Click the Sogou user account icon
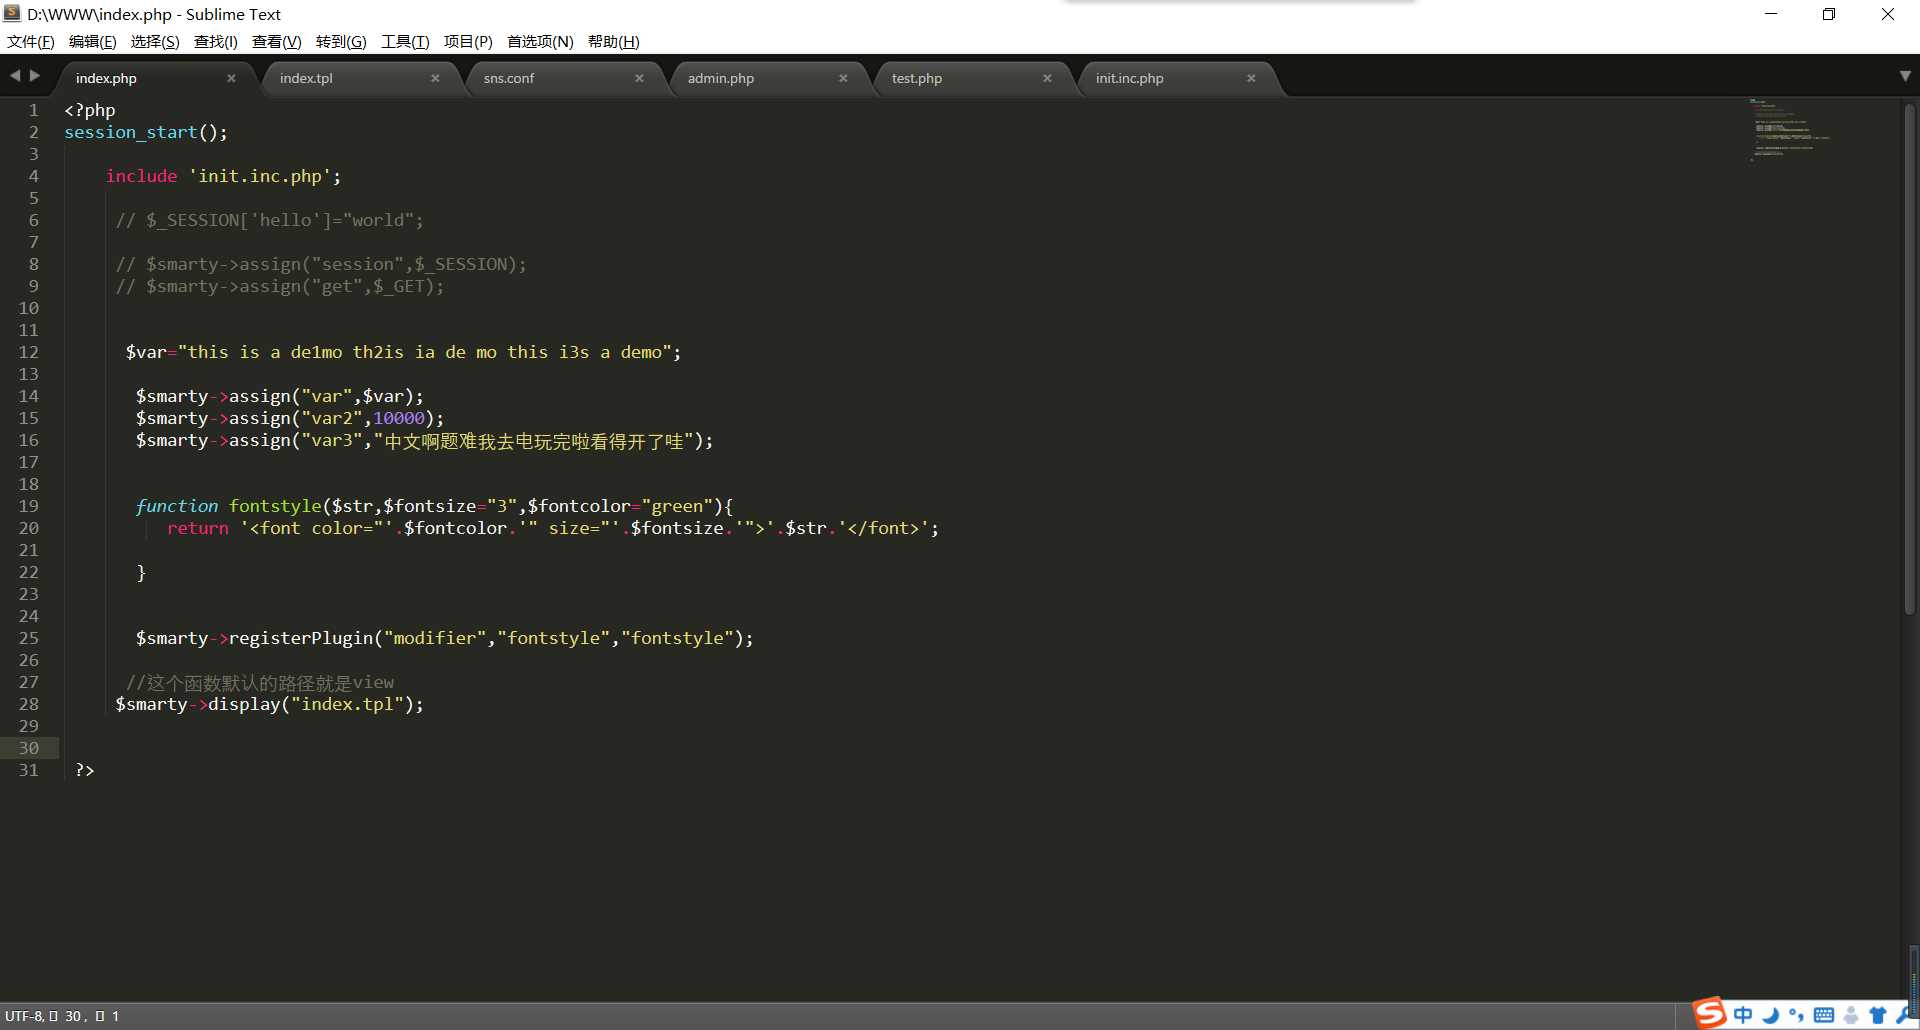Image resolution: width=1920 pixels, height=1030 pixels. 1851,1015
